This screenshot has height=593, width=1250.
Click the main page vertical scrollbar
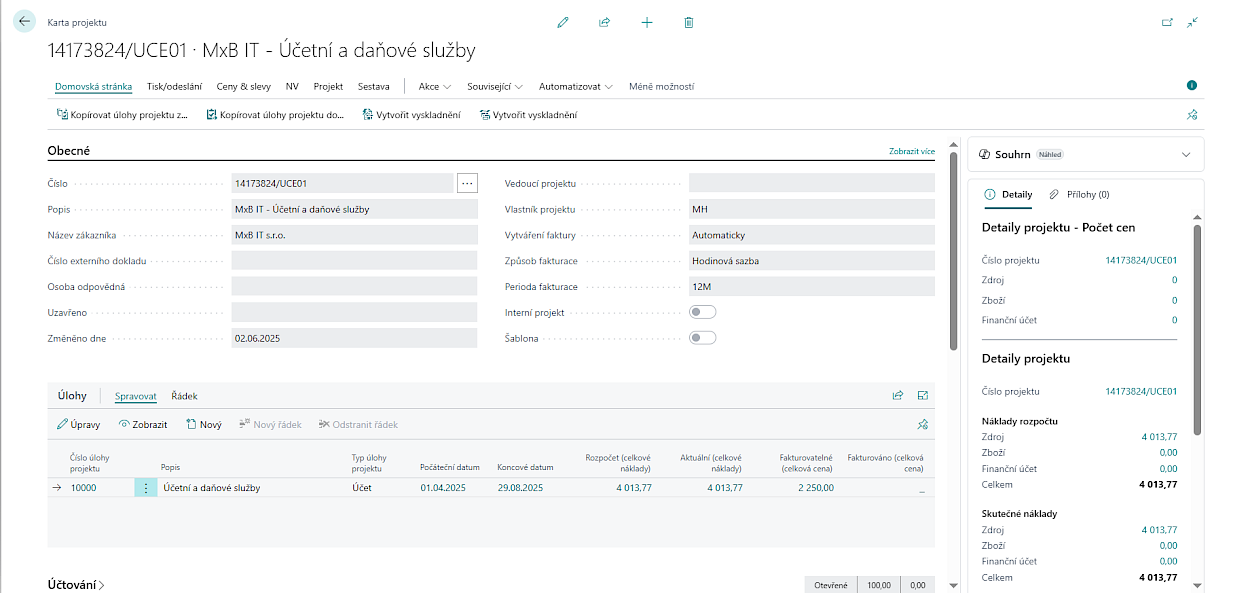point(954,250)
